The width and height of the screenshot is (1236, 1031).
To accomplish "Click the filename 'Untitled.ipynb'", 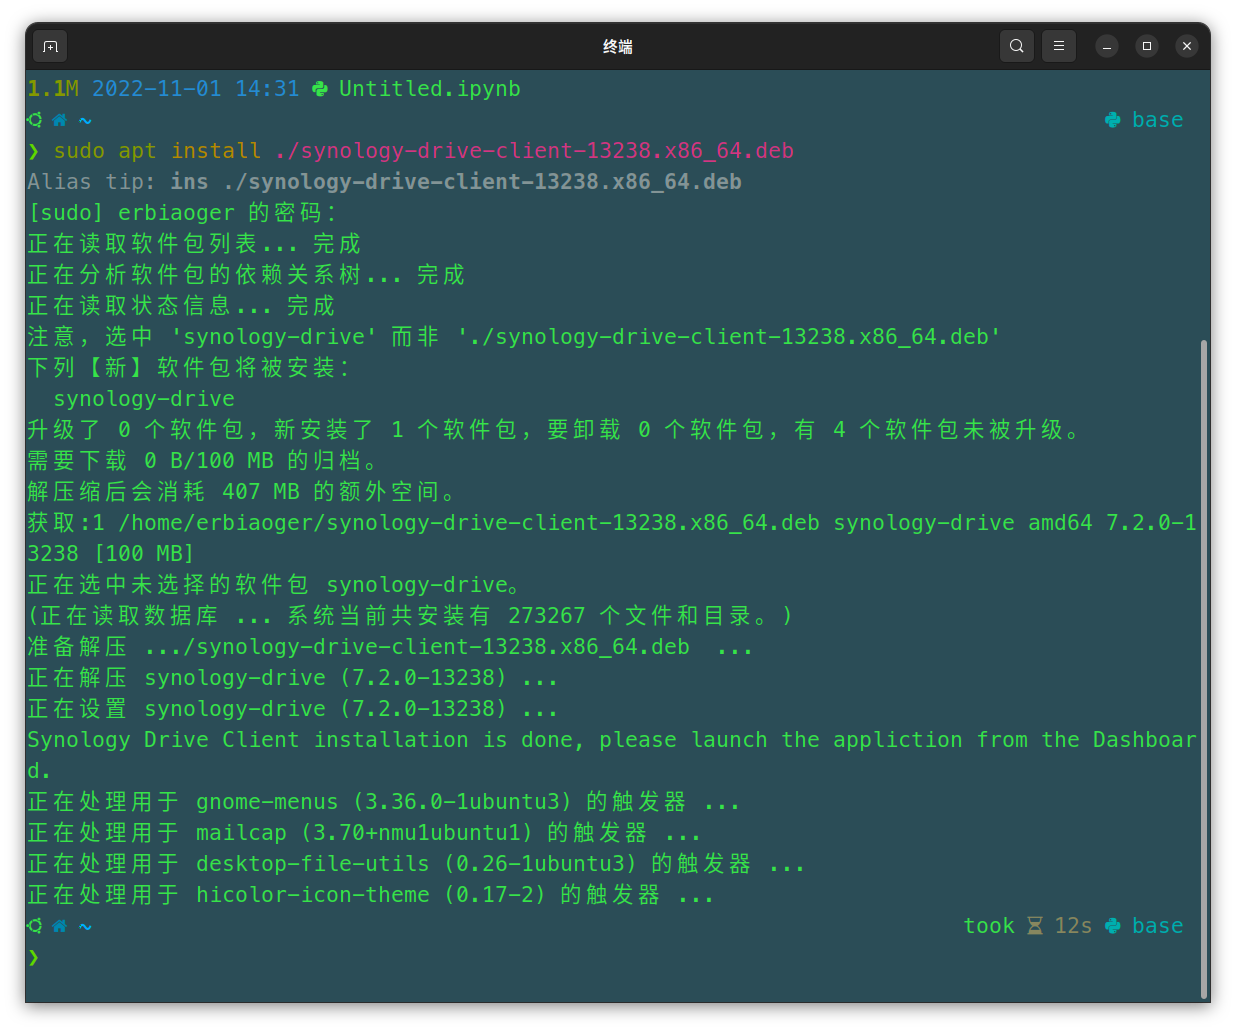I will (x=430, y=89).
